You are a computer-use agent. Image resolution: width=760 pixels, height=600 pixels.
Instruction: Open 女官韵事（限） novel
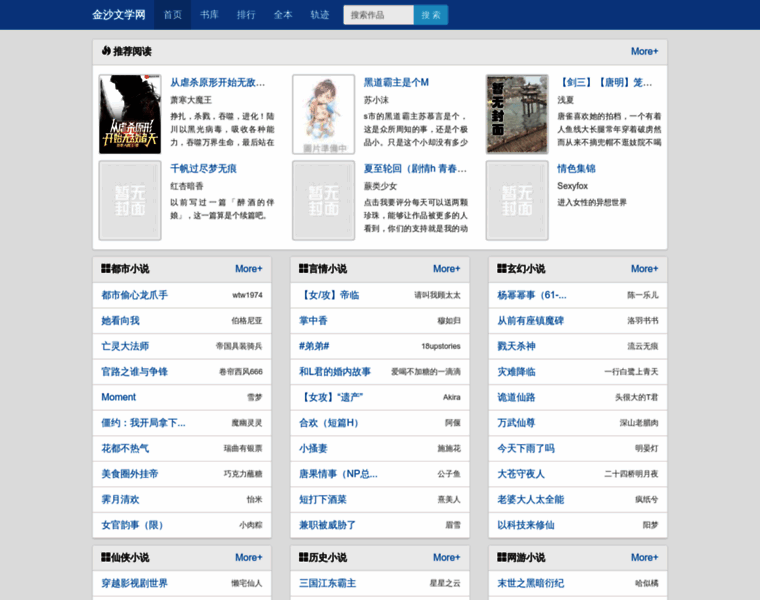[132, 525]
